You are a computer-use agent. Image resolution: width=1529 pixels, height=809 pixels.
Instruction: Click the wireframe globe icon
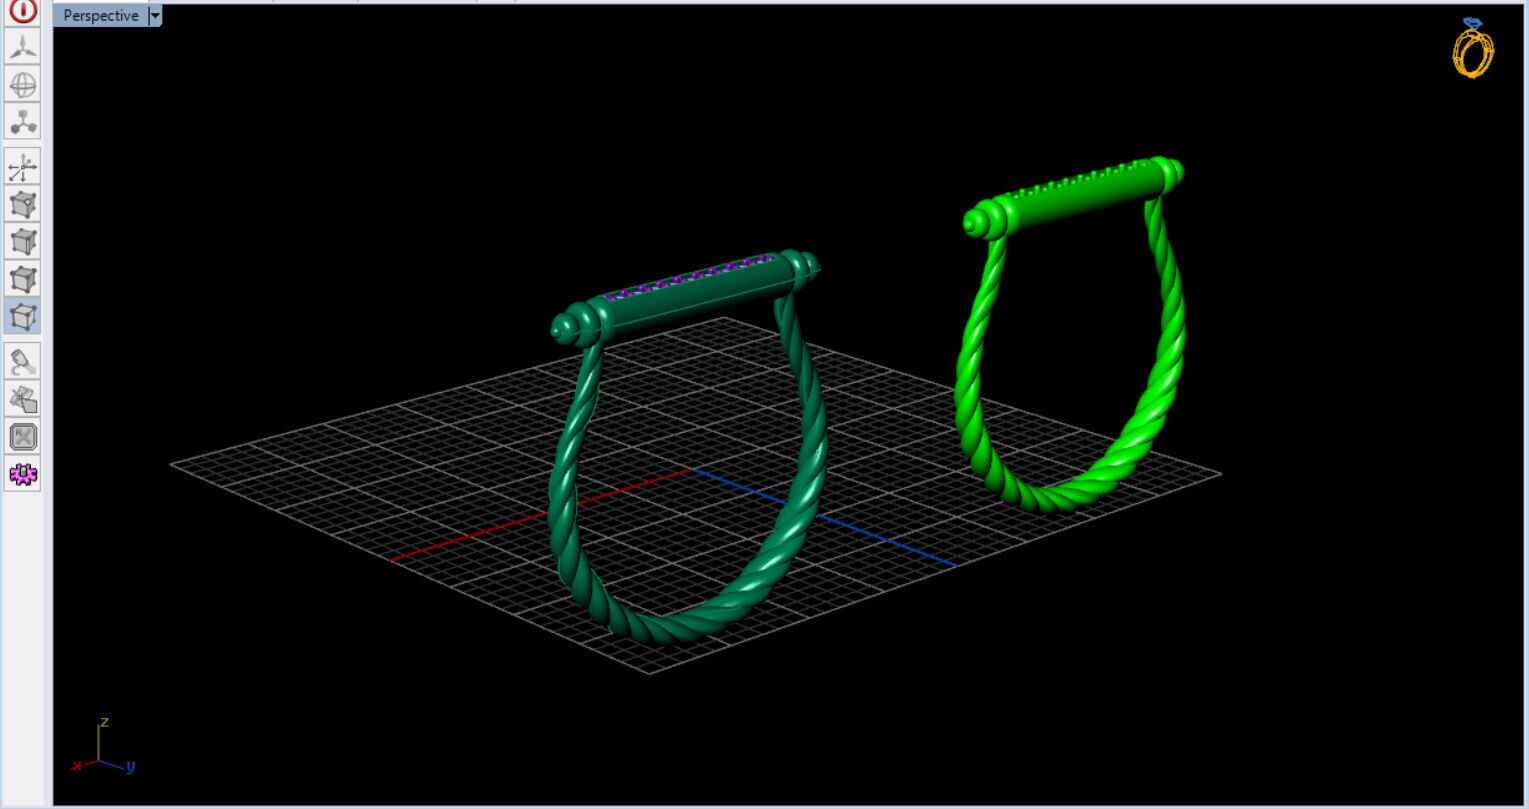point(23,84)
